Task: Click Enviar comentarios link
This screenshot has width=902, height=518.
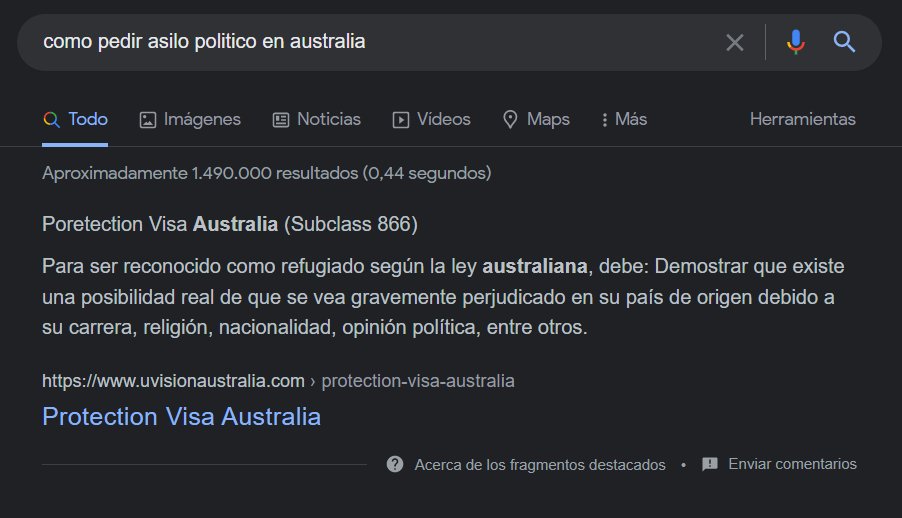Action: pos(792,464)
